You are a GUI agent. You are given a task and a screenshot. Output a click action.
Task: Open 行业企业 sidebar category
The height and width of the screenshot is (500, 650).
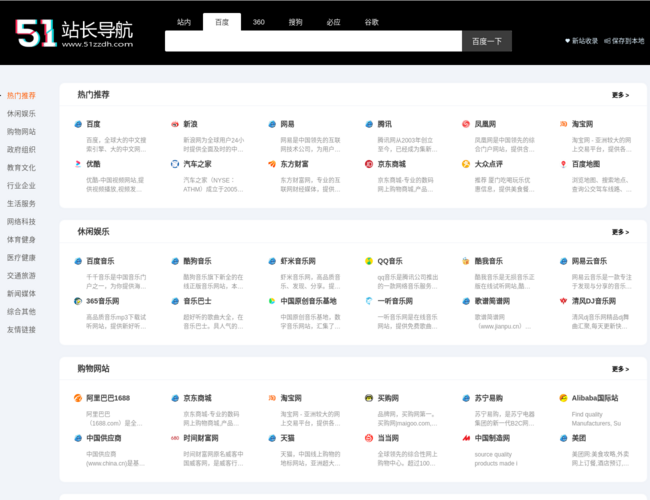(x=21, y=185)
